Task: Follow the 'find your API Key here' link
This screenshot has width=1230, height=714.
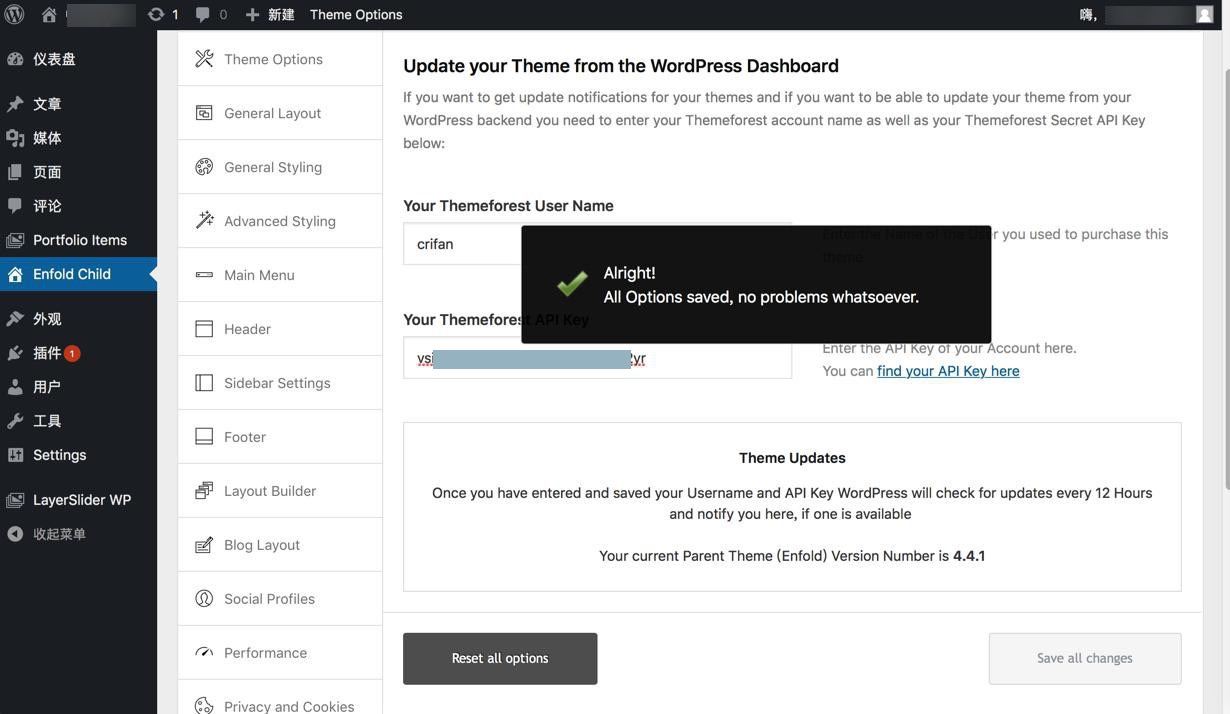Action: coord(948,371)
